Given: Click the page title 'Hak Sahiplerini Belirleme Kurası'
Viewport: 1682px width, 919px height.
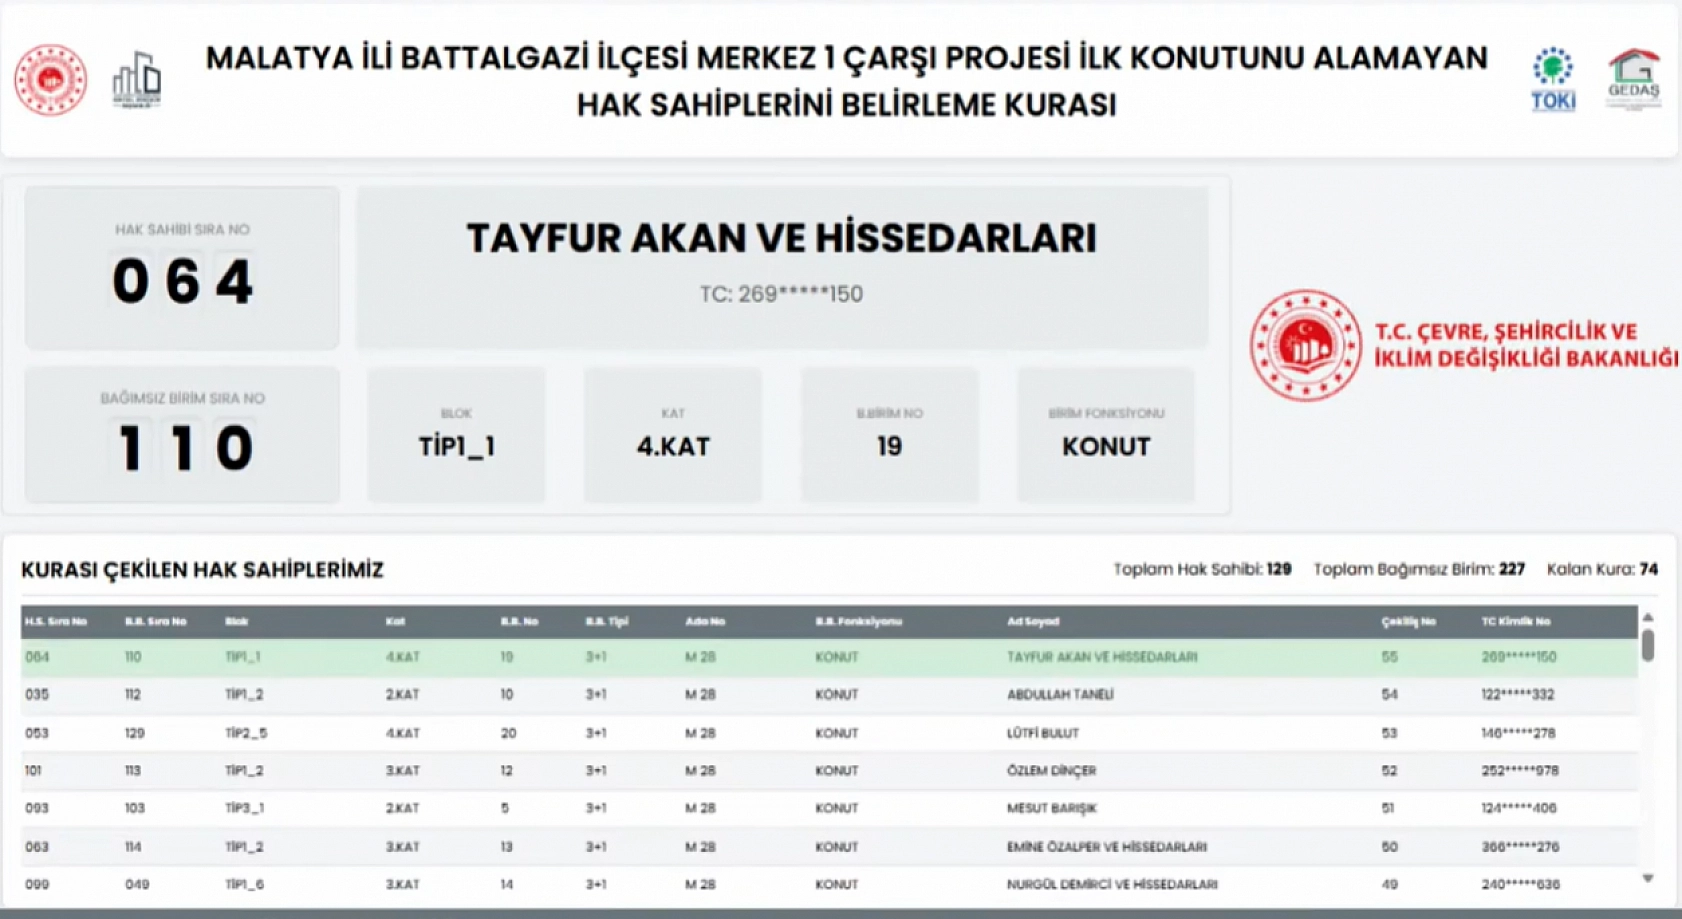Looking at the screenshot, I should tap(846, 104).
